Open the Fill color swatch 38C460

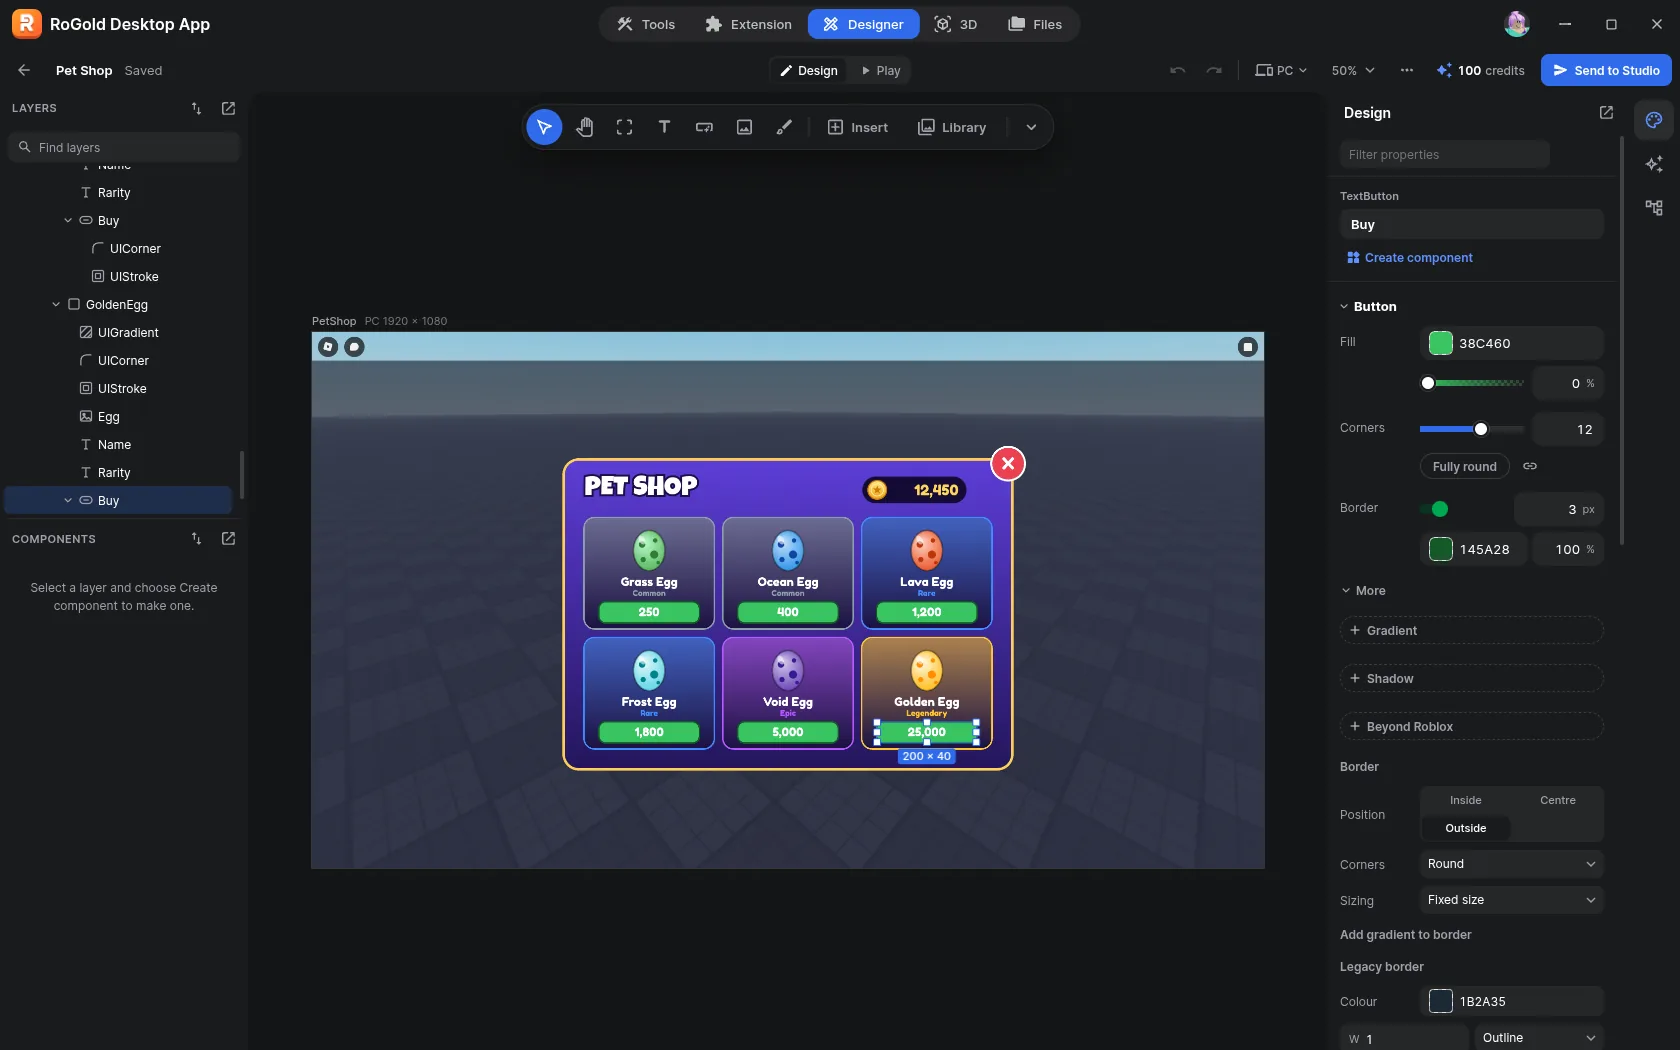1441,343
